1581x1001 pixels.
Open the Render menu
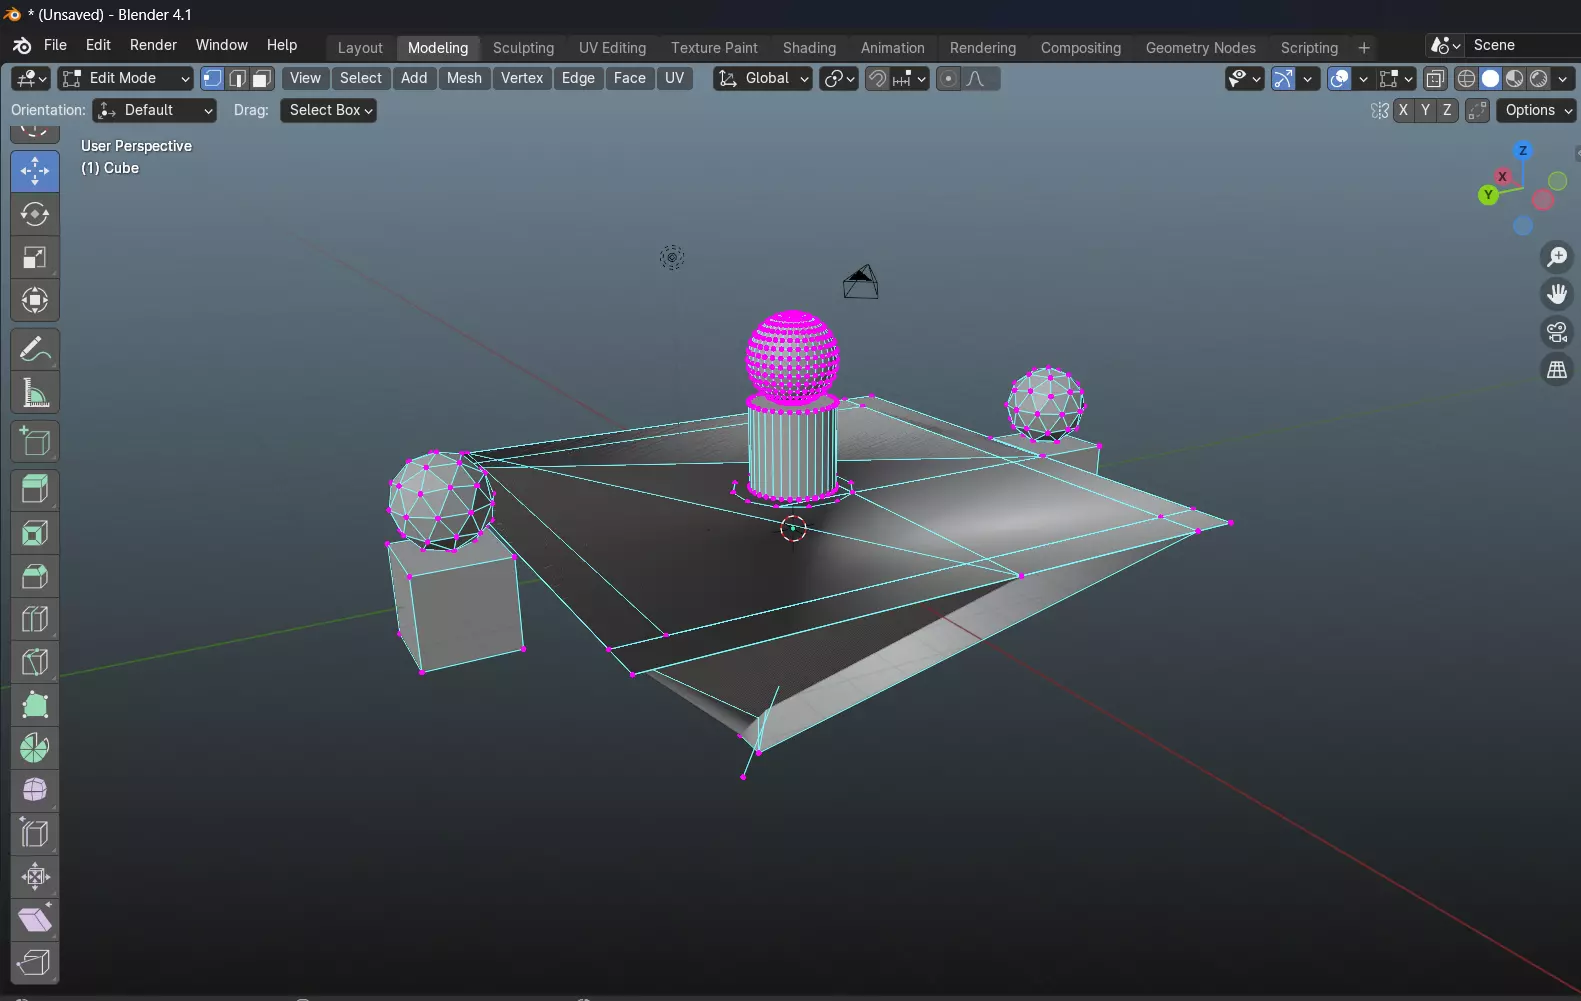coord(153,45)
